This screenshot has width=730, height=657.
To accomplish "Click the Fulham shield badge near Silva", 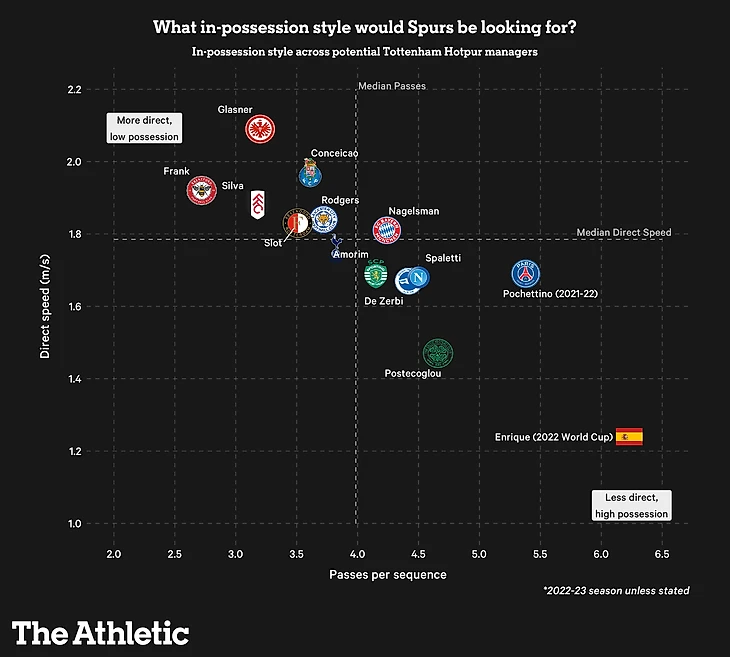I will (x=257, y=204).
